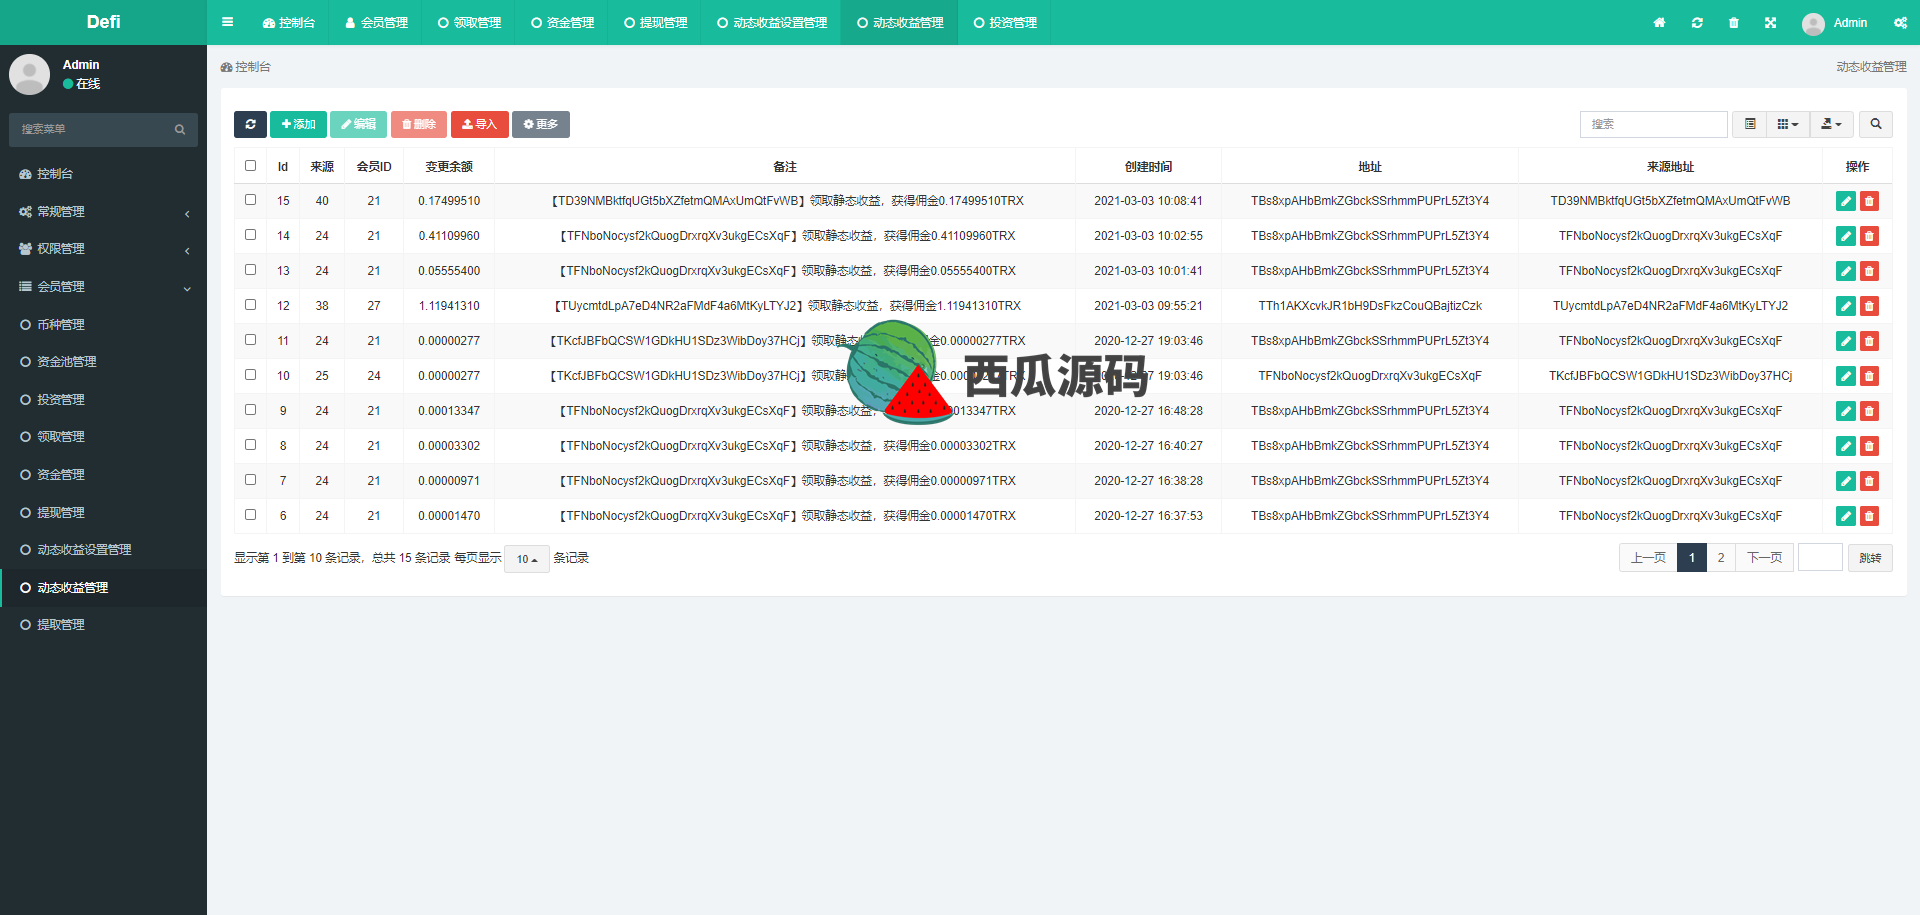
Task: Expand 常规管理 sidebar submenu
Action: pos(103,212)
